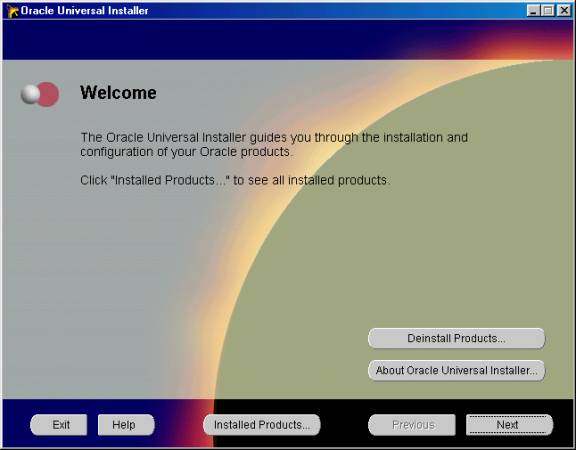Click the red circle of Welcome logo
Viewport: 576px width, 450px height.
[49, 94]
